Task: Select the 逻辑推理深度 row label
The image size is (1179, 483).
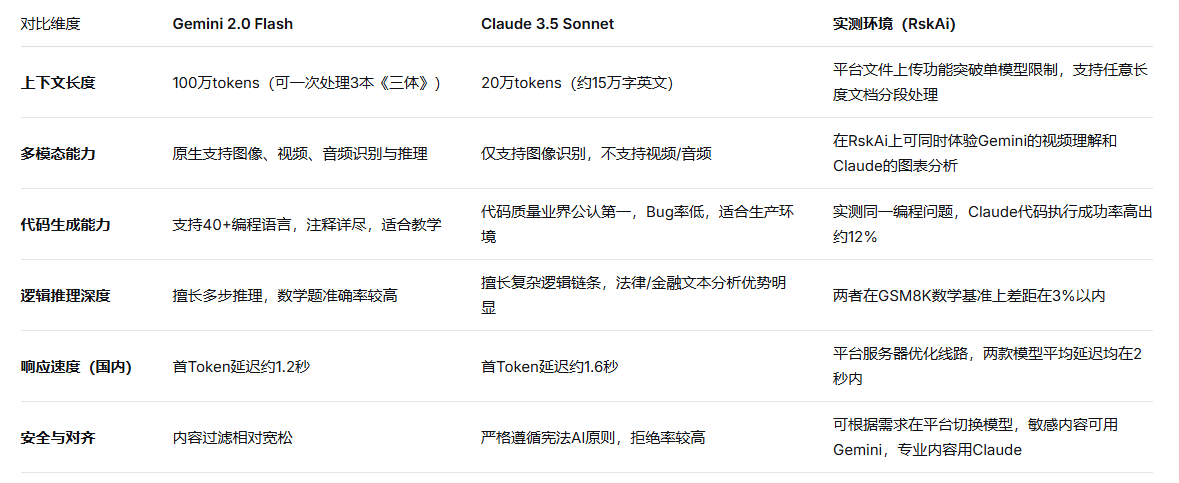Action: tap(65, 296)
